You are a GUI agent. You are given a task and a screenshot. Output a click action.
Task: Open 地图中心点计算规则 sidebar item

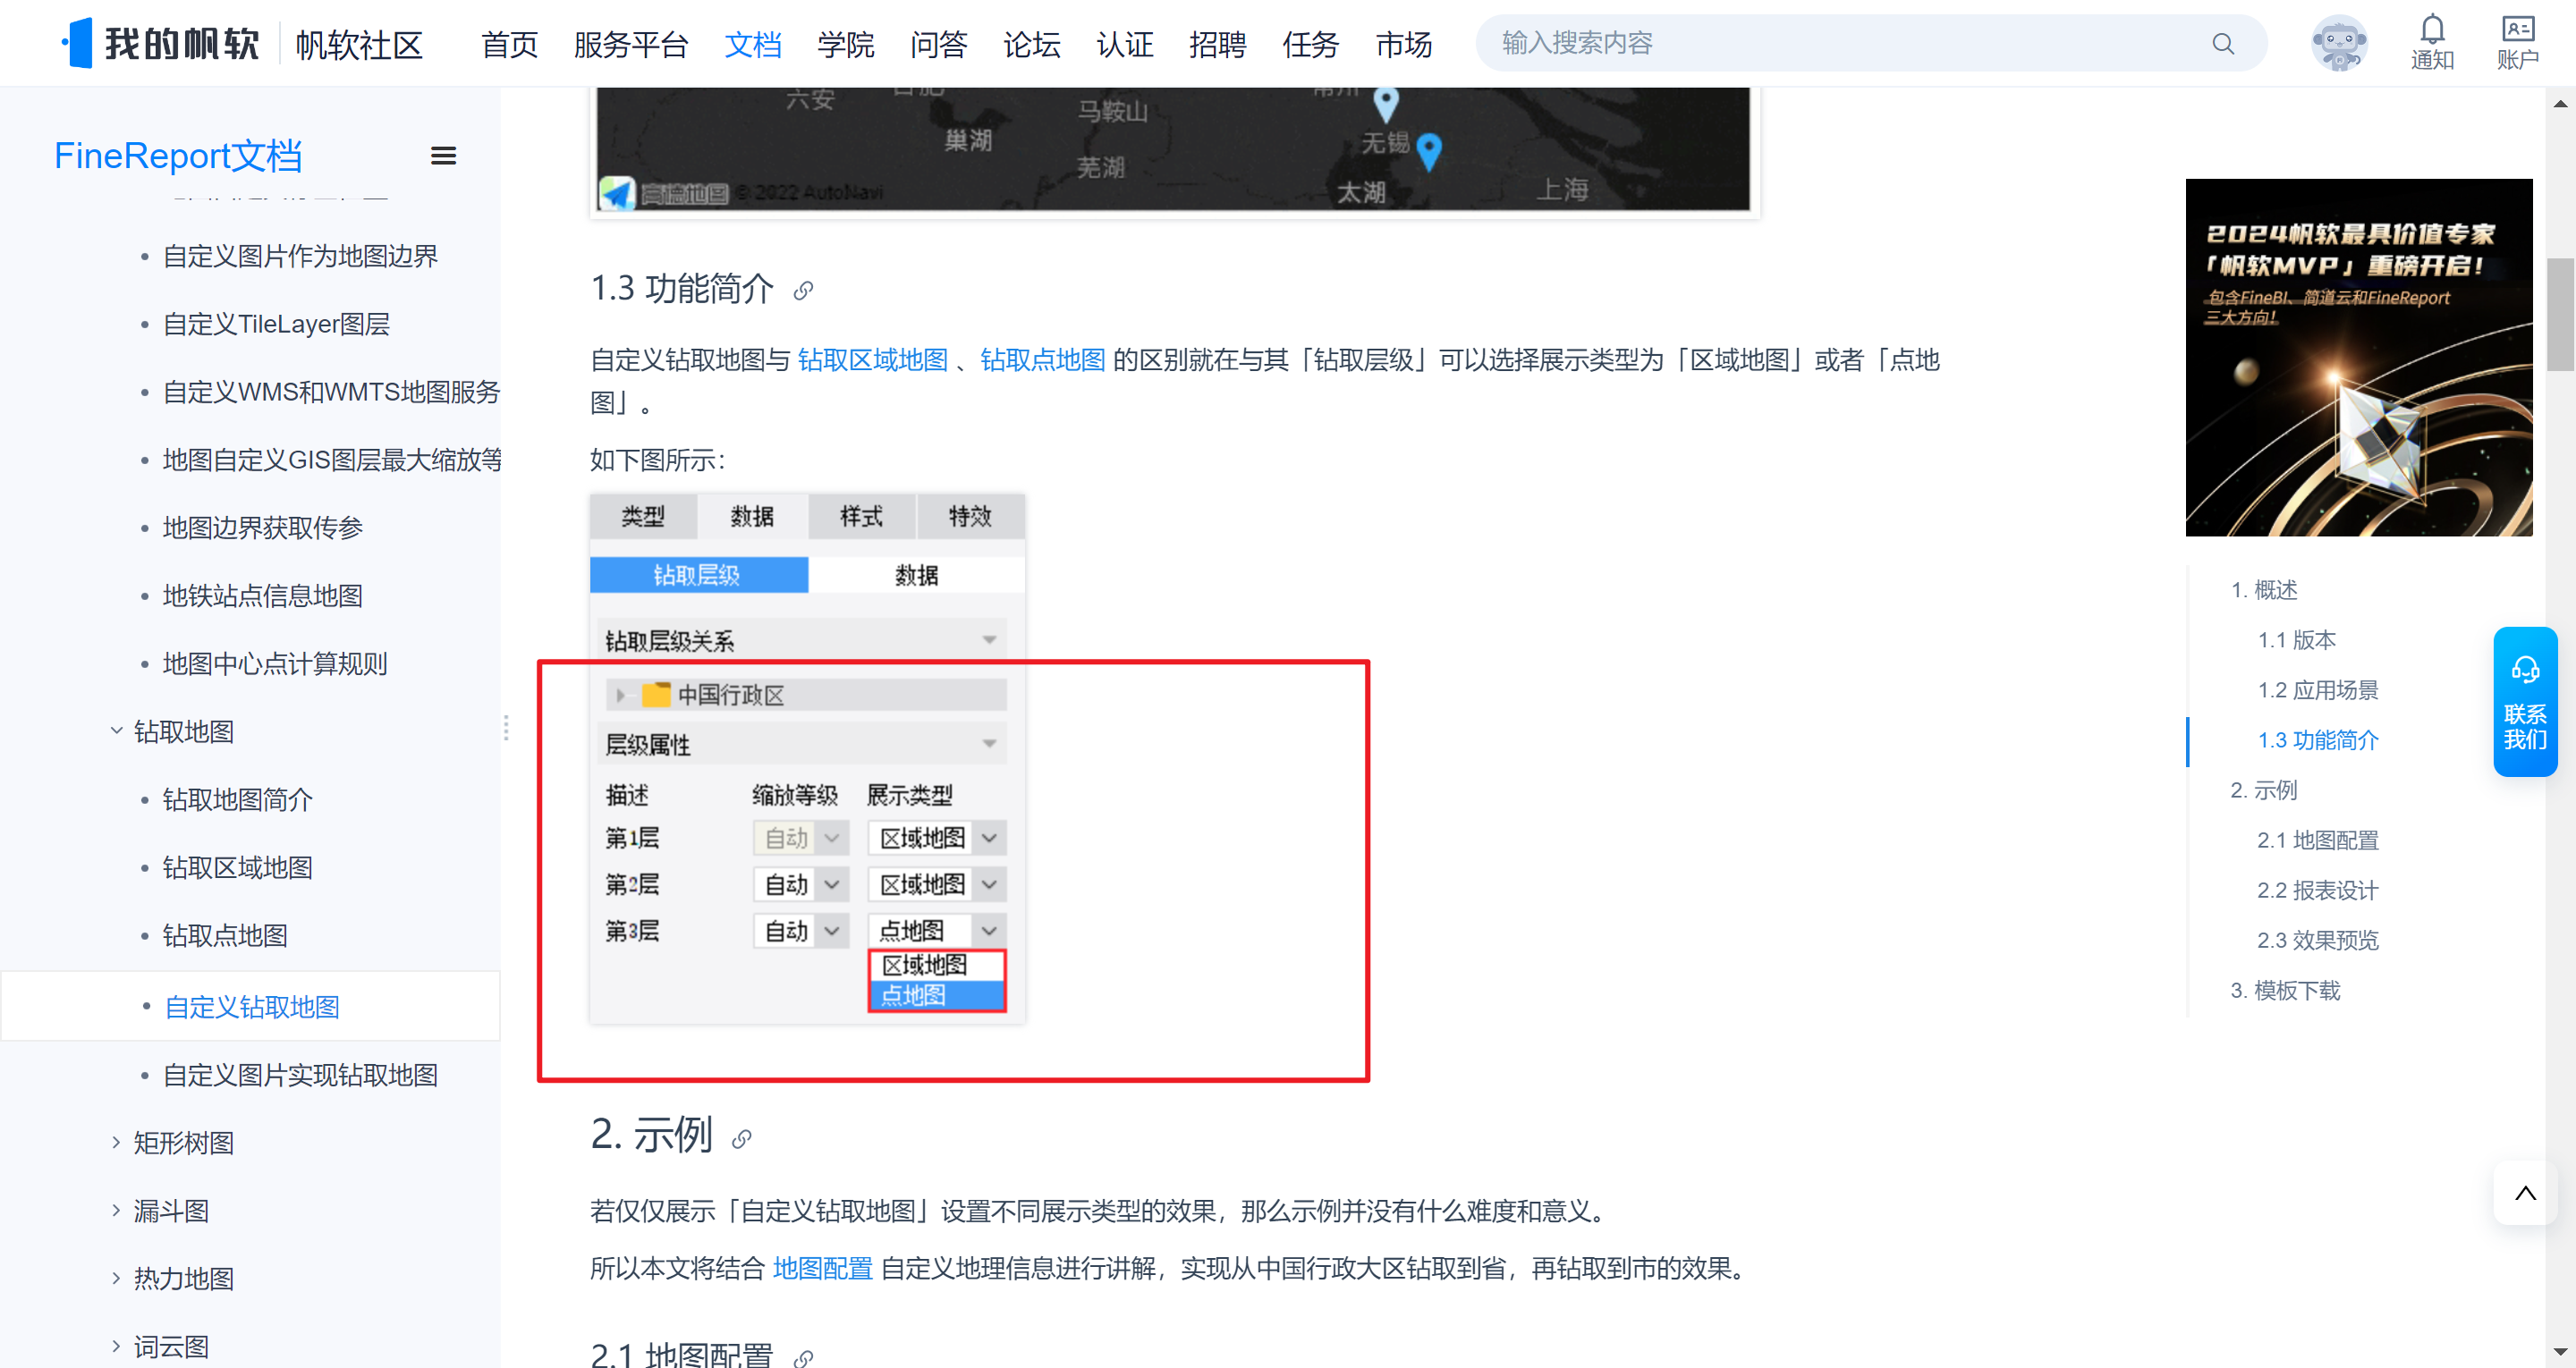click(x=275, y=664)
